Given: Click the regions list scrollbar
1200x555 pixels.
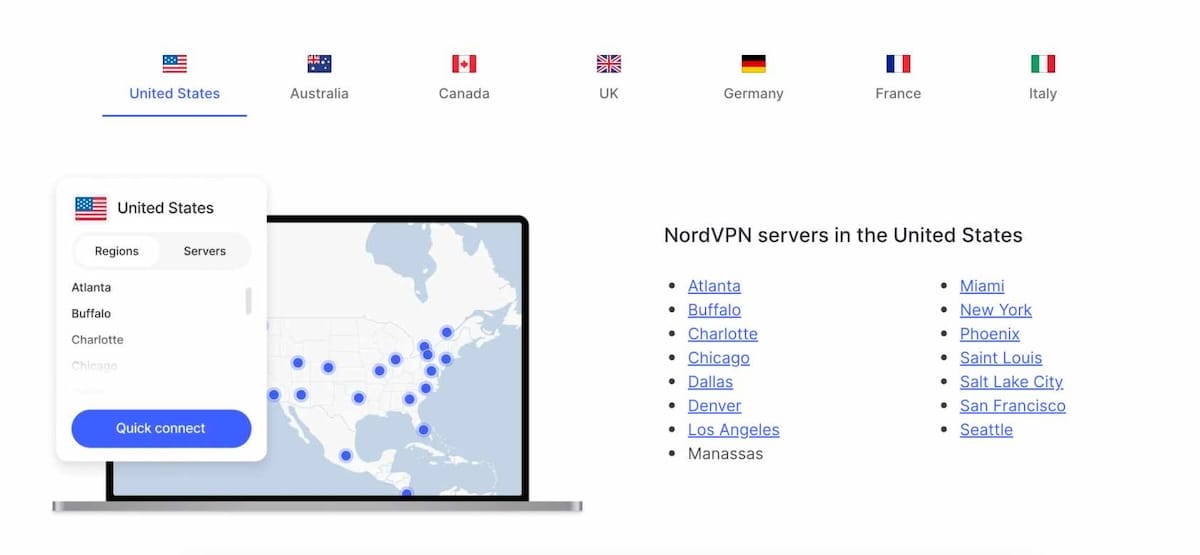Looking at the screenshot, I should click(248, 301).
